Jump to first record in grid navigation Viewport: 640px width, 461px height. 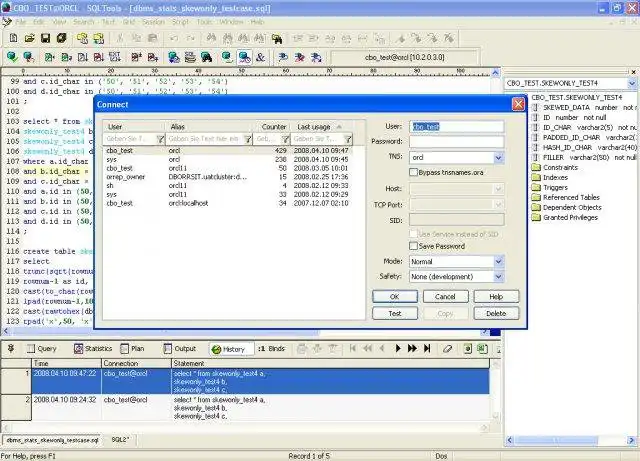pyautogui.click(x=353, y=348)
